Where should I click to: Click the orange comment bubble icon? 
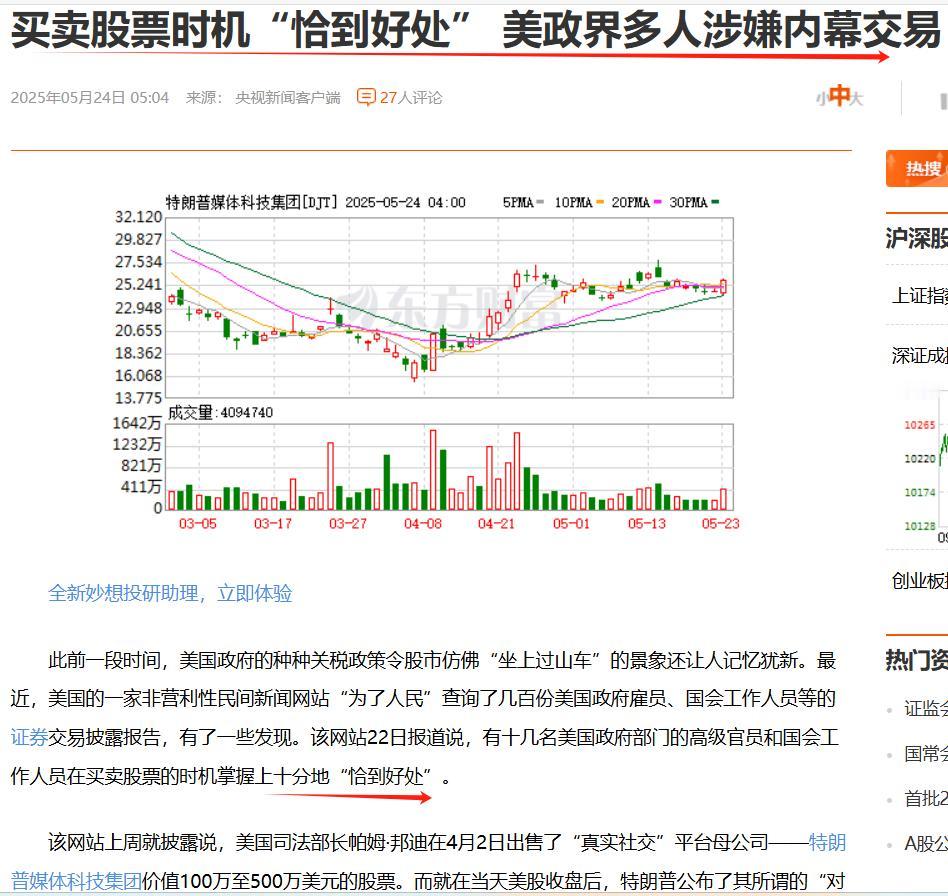pos(366,97)
